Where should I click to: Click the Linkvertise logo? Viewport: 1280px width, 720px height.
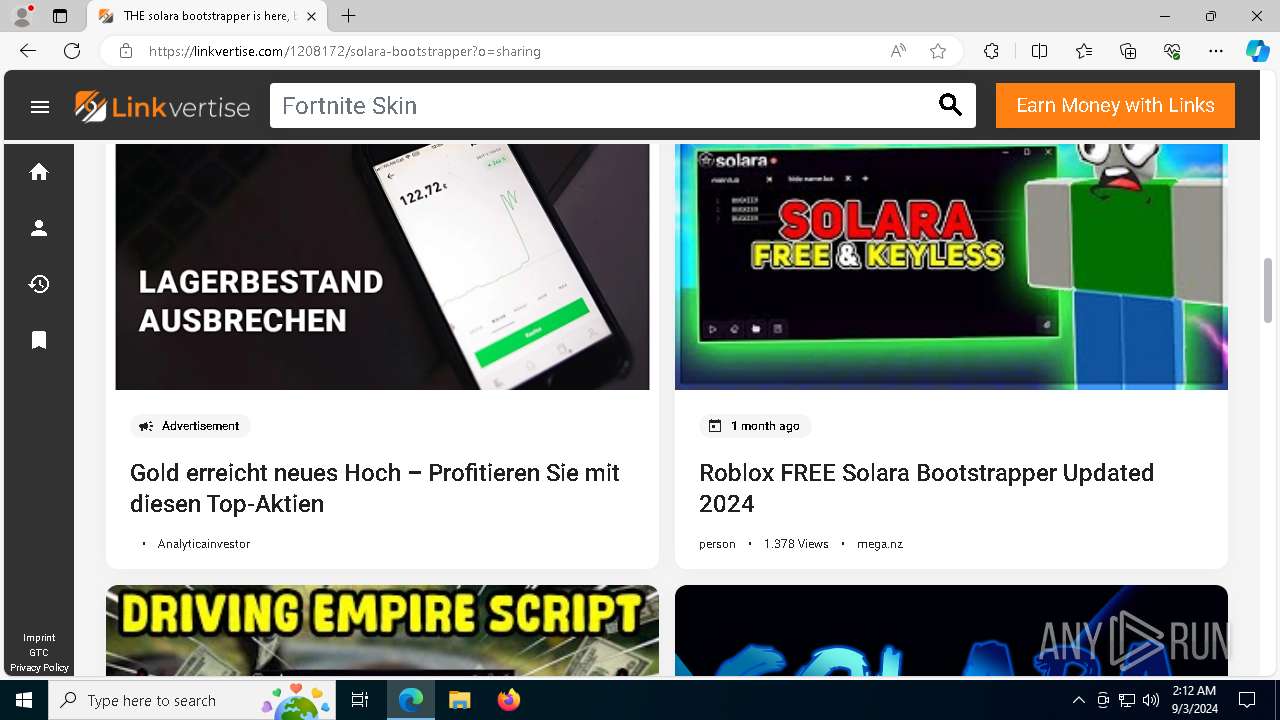162,106
